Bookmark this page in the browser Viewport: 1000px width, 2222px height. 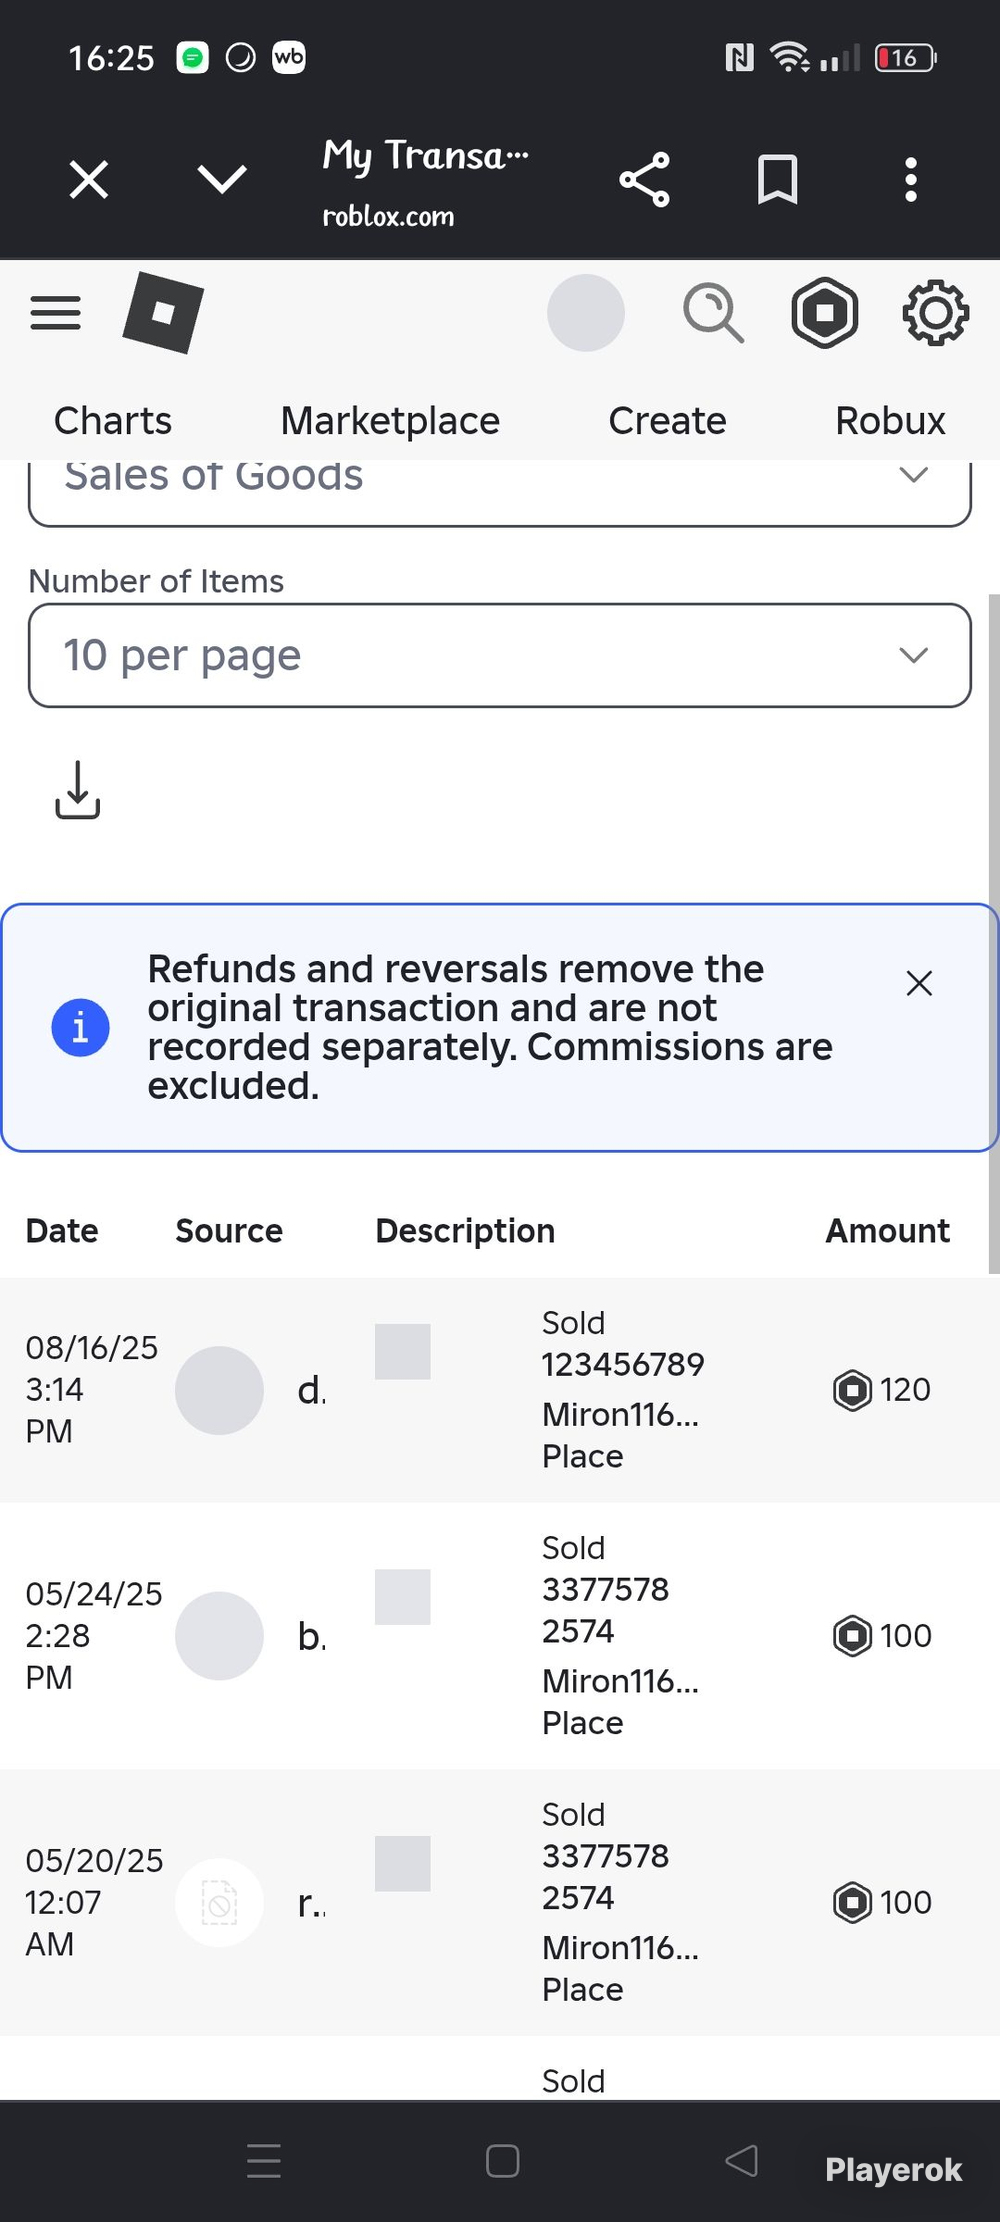[x=777, y=180]
